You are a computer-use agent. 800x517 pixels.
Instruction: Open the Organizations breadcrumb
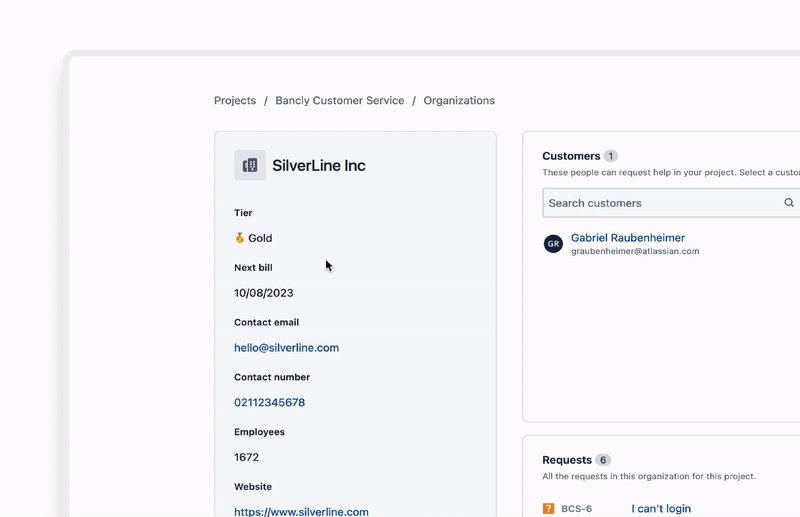pos(459,101)
